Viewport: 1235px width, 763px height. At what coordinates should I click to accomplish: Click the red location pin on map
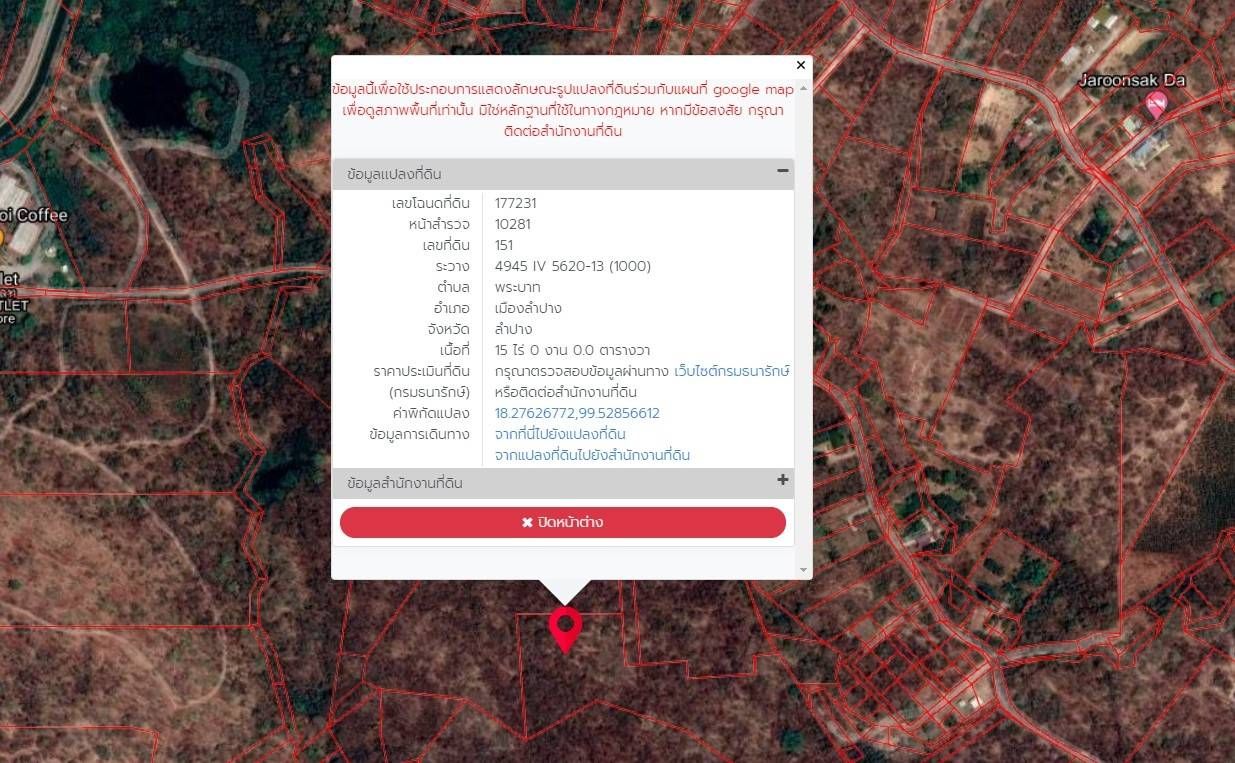[x=565, y=629]
